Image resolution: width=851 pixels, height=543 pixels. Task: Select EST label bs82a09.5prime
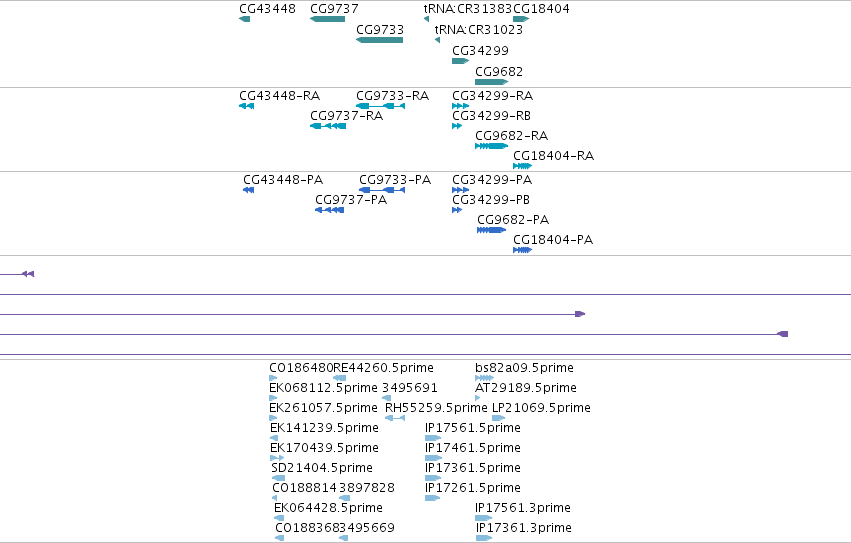coord(524,368)
